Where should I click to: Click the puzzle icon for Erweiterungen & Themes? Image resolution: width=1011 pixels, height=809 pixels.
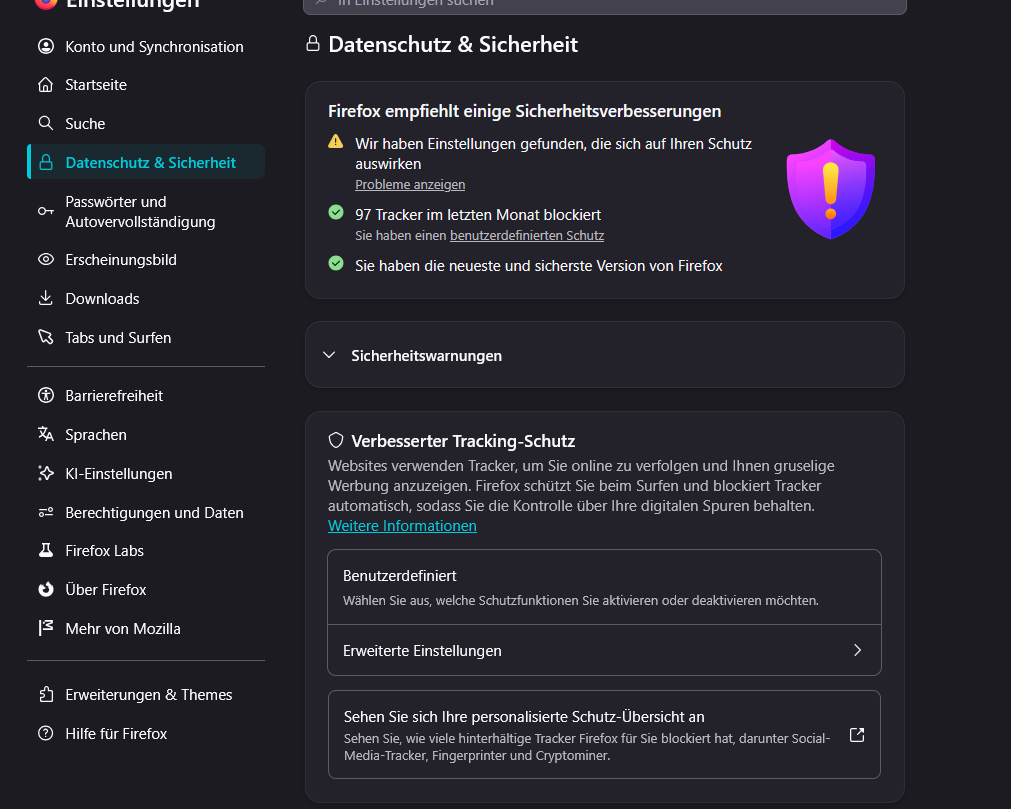click(x=46, y=694)
